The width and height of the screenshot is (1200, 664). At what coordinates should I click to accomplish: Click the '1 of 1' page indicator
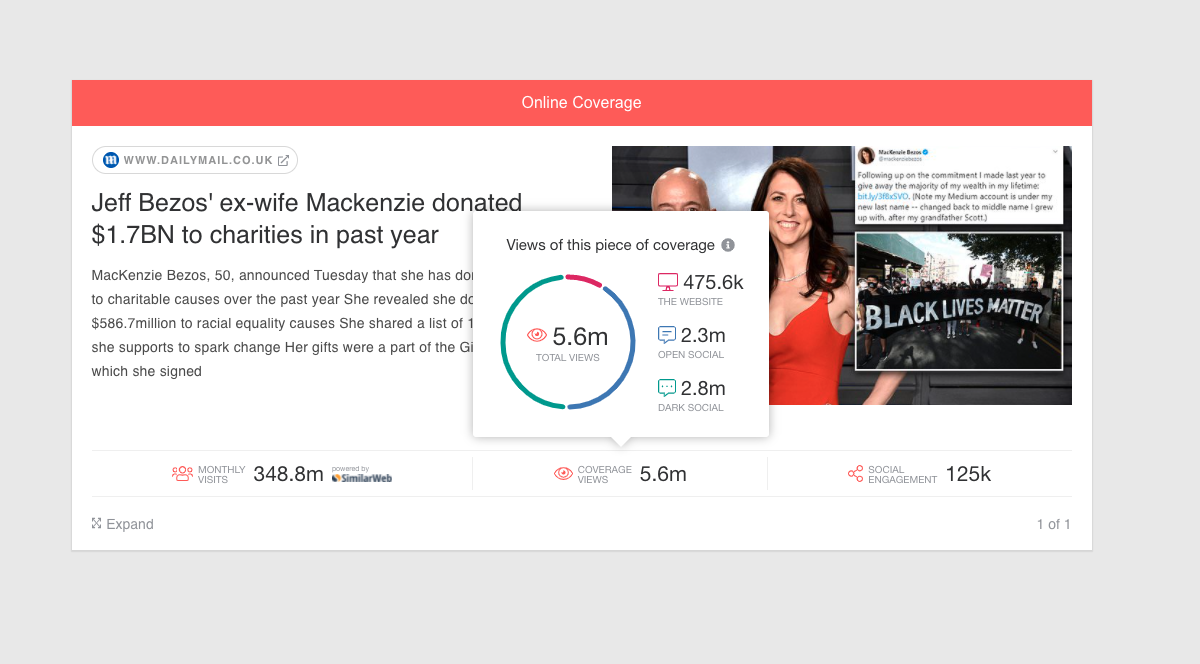[x=1053, y=524]
